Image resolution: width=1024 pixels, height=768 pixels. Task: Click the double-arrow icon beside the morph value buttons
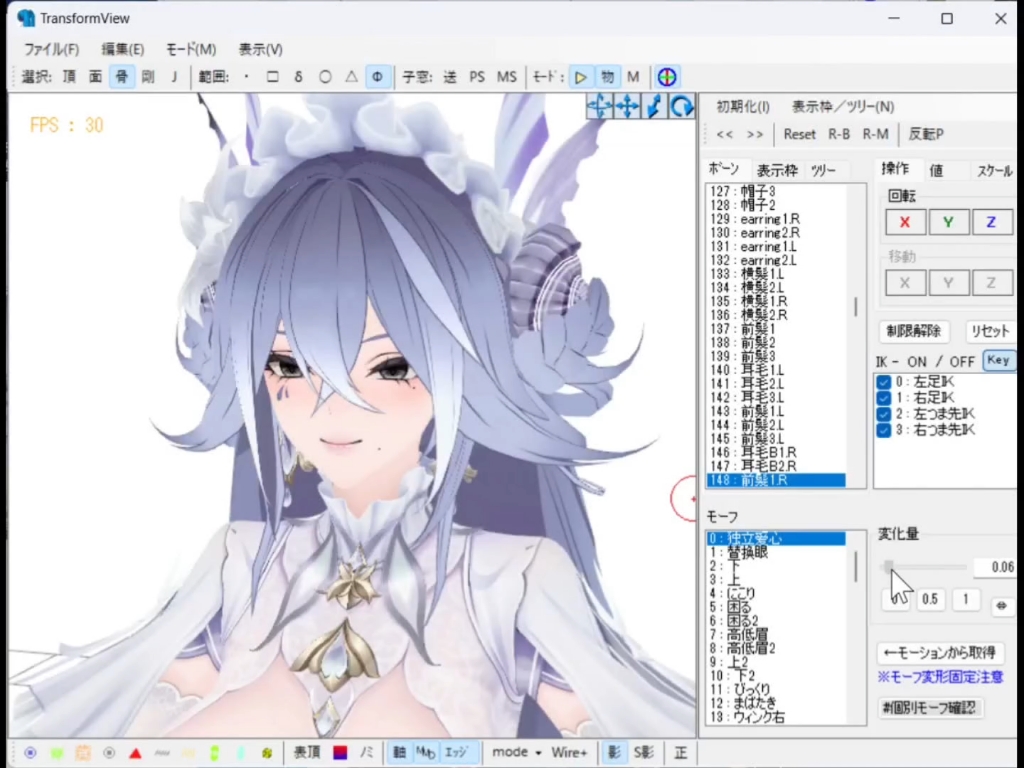click(x=1001, y=606)
